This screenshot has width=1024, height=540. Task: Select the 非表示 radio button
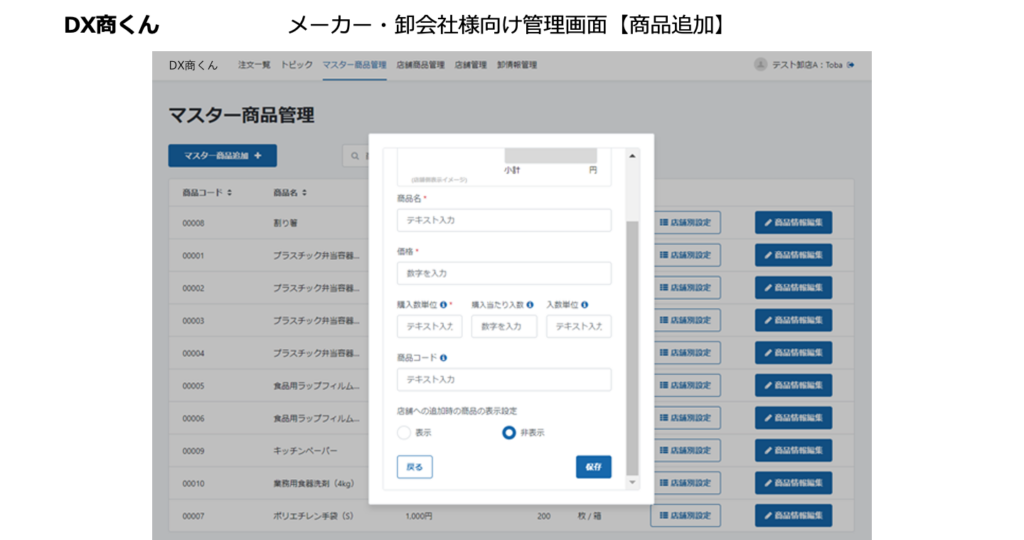509,433
